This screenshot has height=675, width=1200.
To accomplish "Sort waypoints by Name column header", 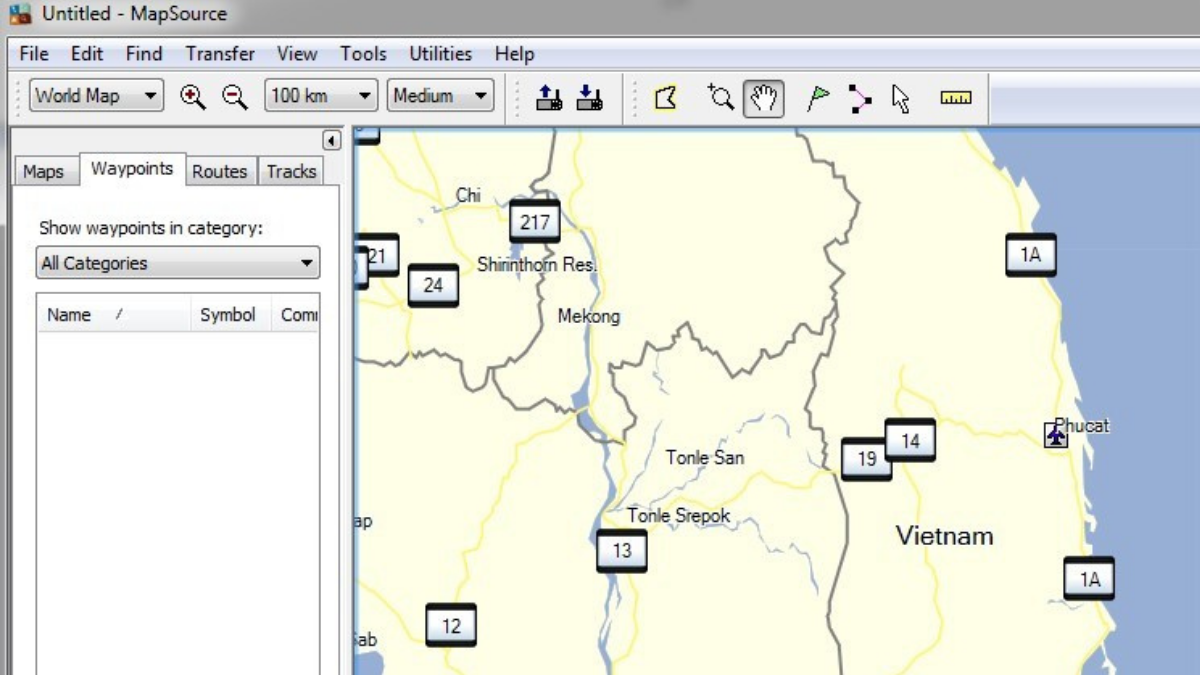I will pyautogui.click(x=114, y=315).
